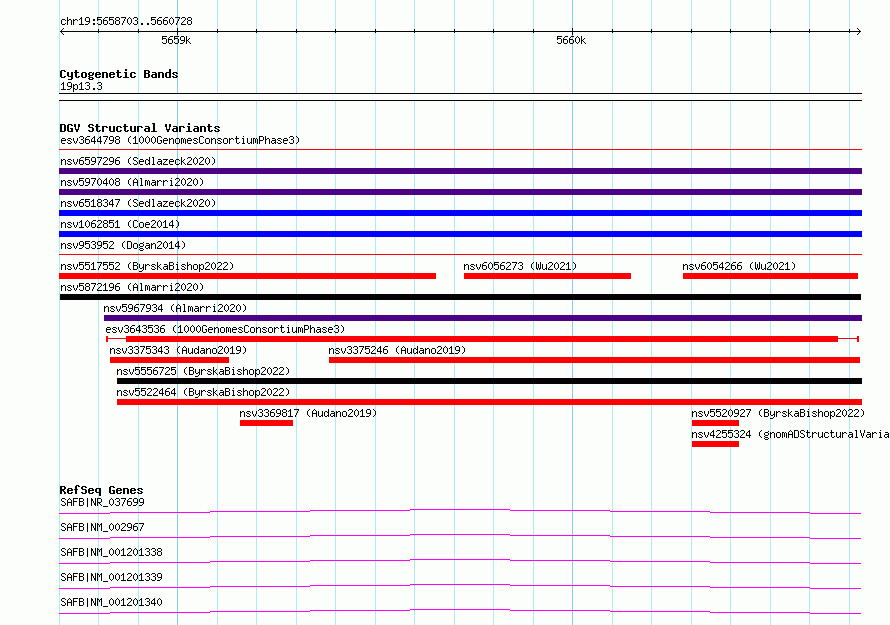Click the right arrow on the ruler

pyautogui.click(x=858, y=31)
